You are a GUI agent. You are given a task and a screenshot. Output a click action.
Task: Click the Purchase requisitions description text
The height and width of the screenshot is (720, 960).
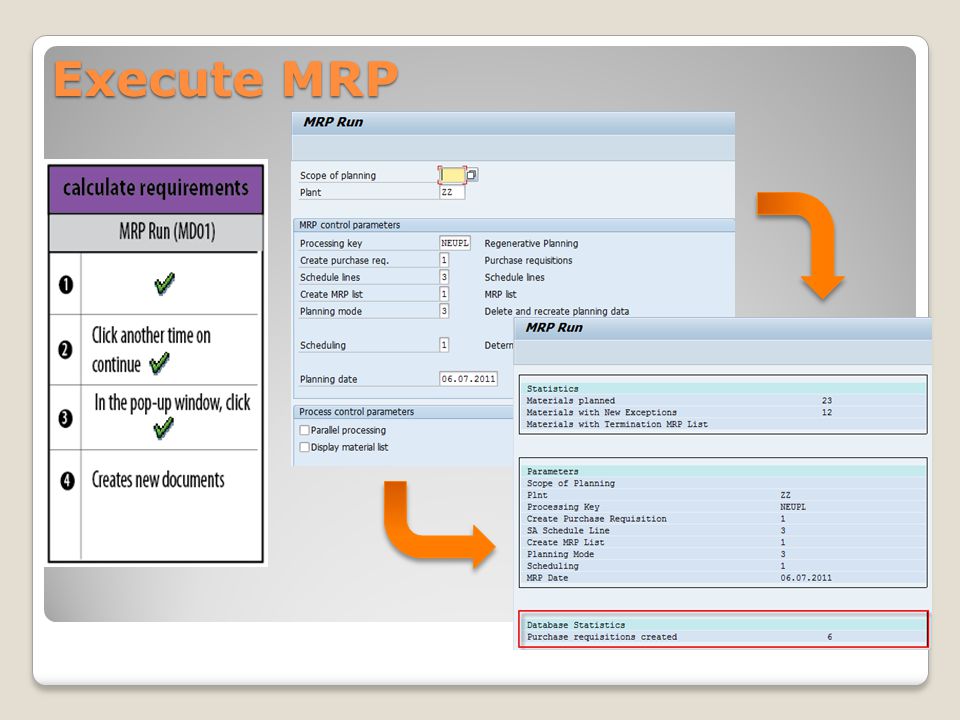(x=528, y=260)
